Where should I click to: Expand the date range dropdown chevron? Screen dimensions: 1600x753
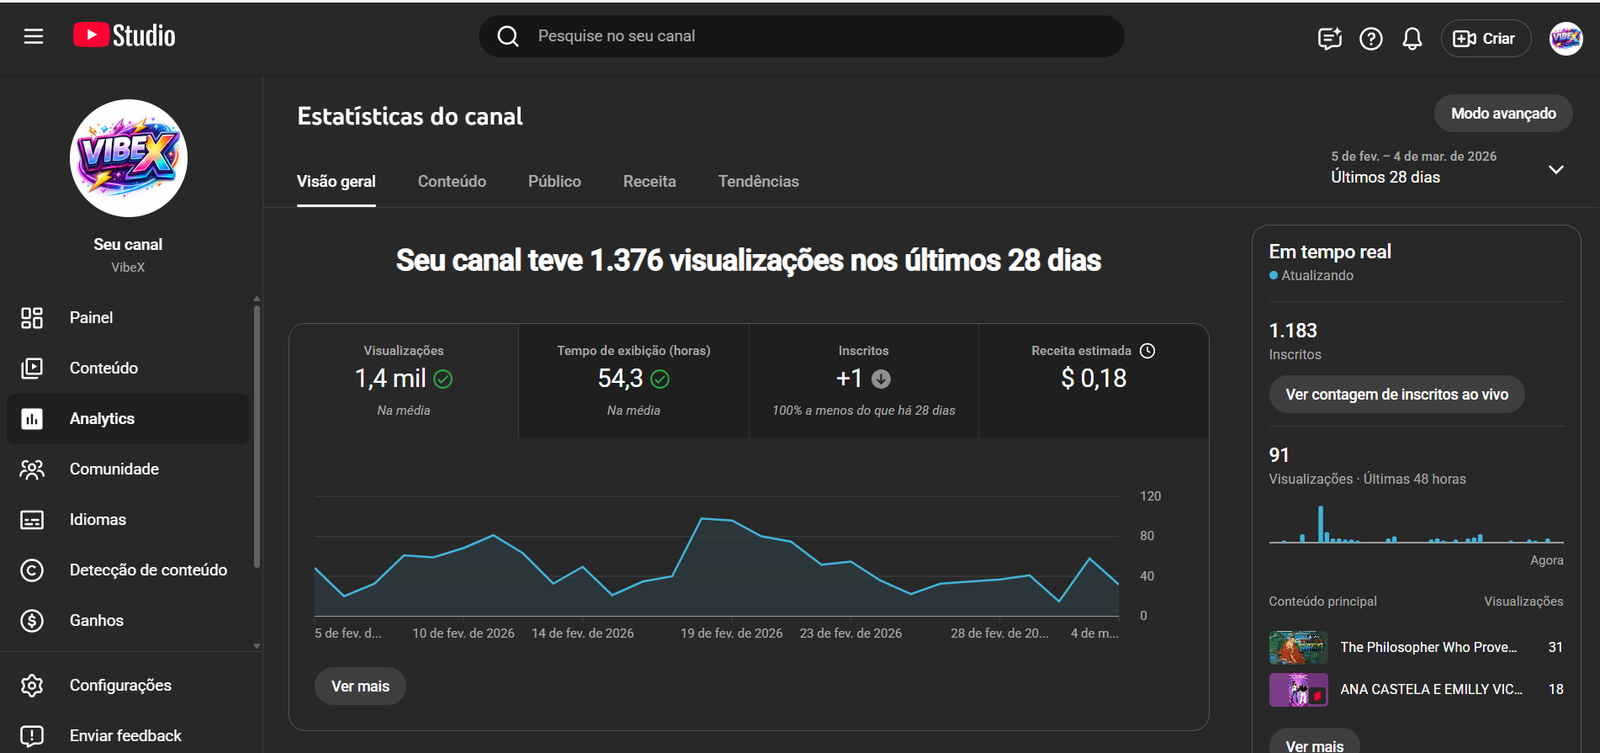tap(1556, 169)
